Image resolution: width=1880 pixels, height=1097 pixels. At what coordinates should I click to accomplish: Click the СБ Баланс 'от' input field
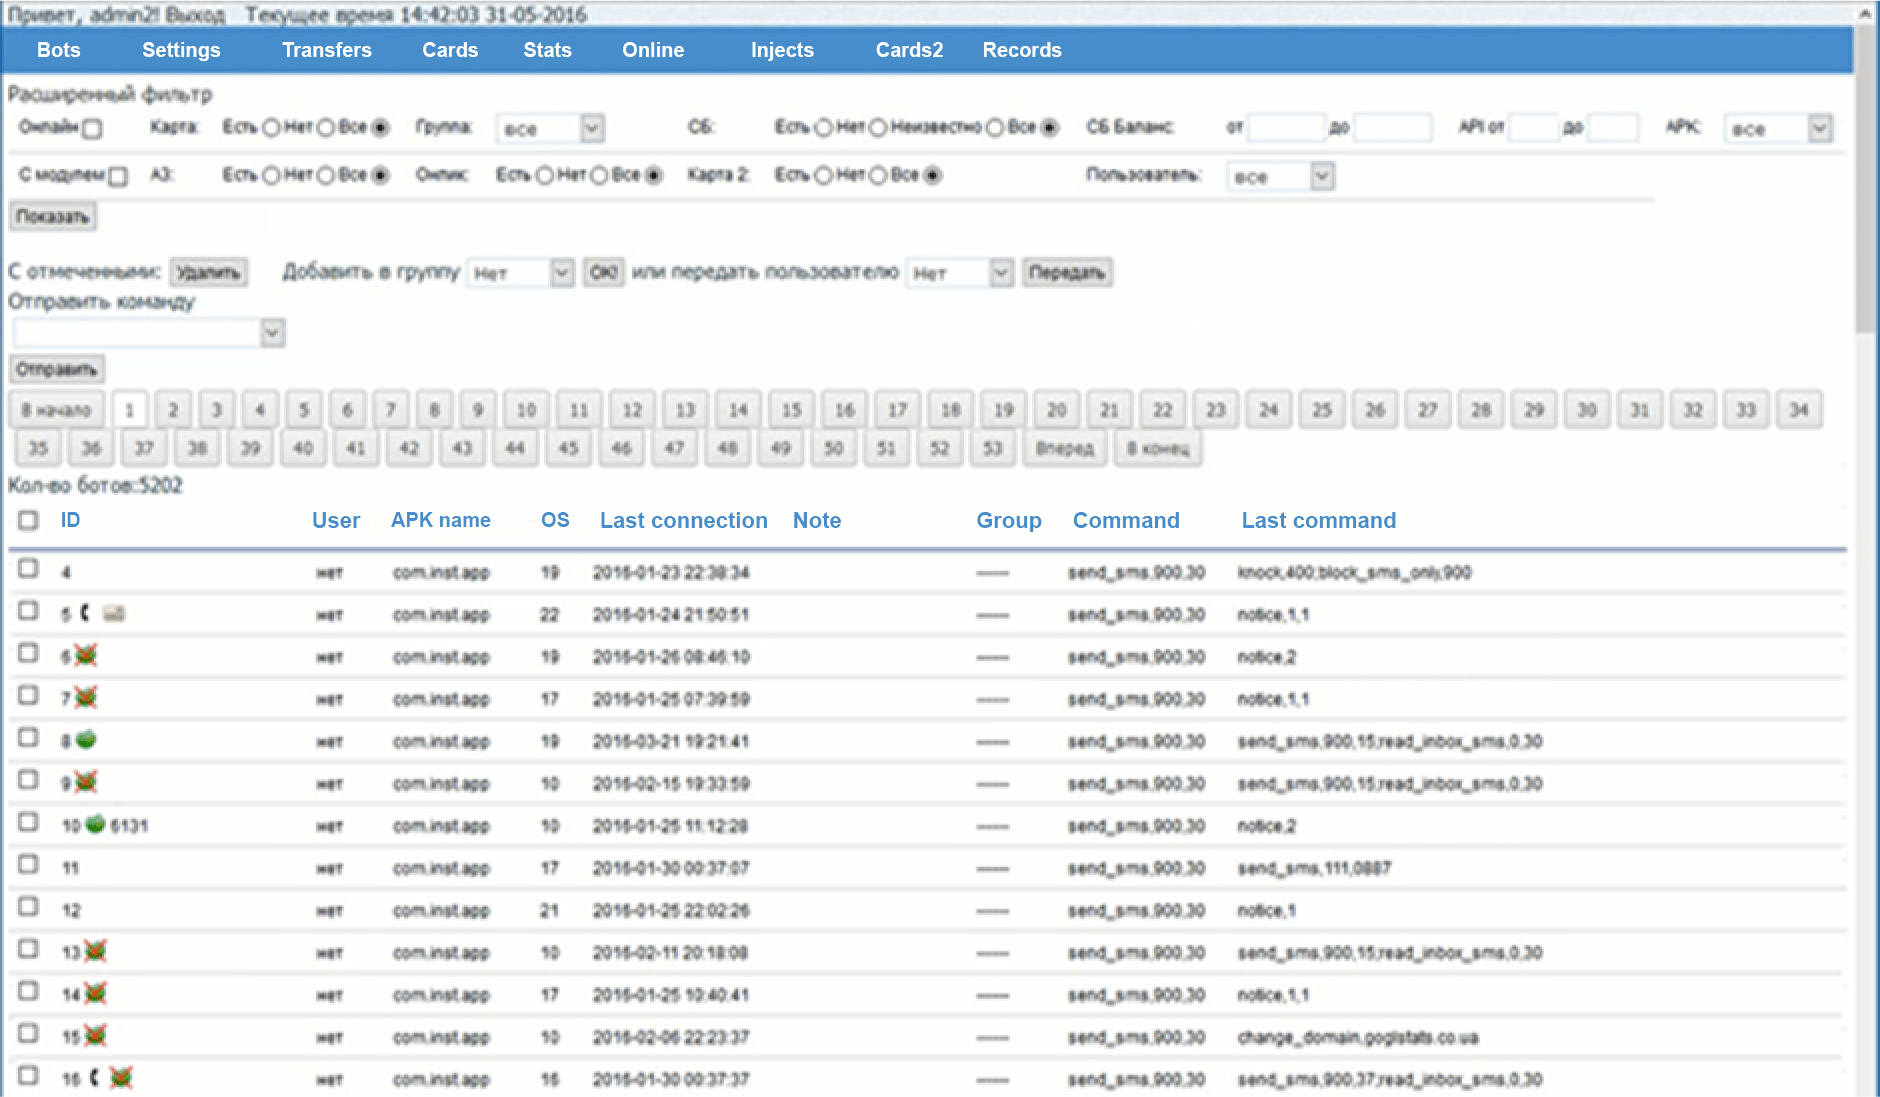click(x=1286, y=128)
